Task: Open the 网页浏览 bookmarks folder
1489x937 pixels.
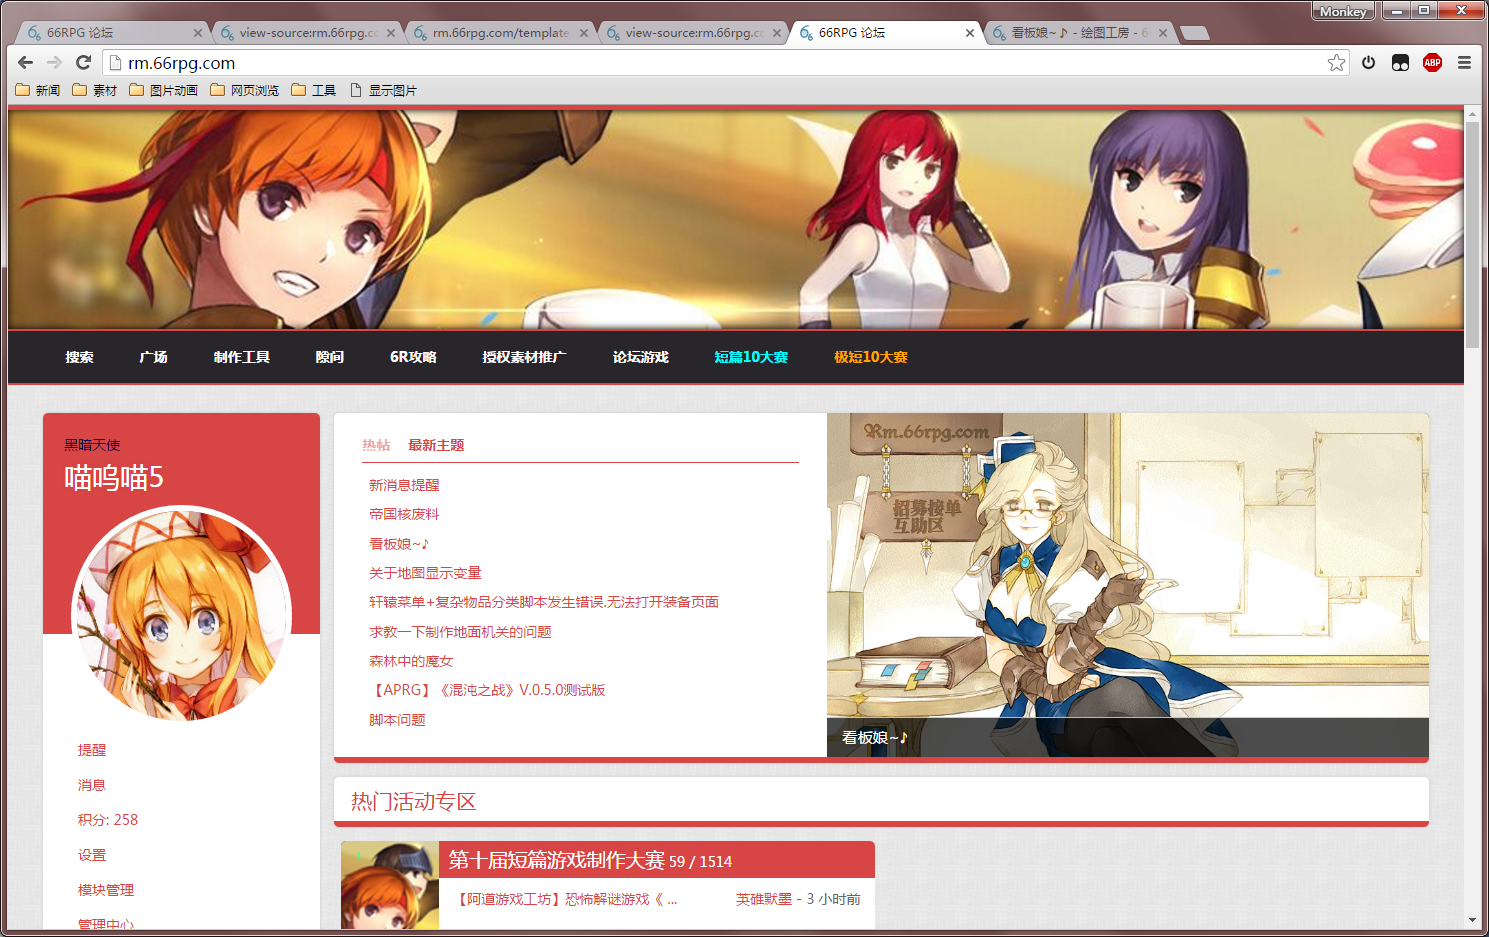Action: (x=244, y=90)
